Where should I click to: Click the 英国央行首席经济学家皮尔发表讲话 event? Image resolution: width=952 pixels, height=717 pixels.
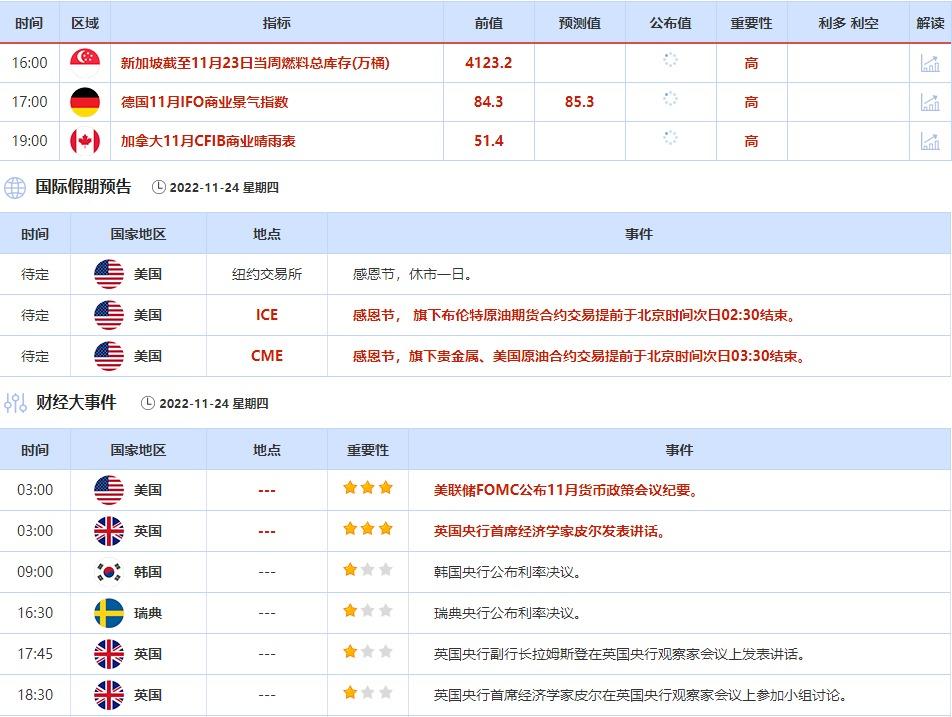tap(549, 531)
